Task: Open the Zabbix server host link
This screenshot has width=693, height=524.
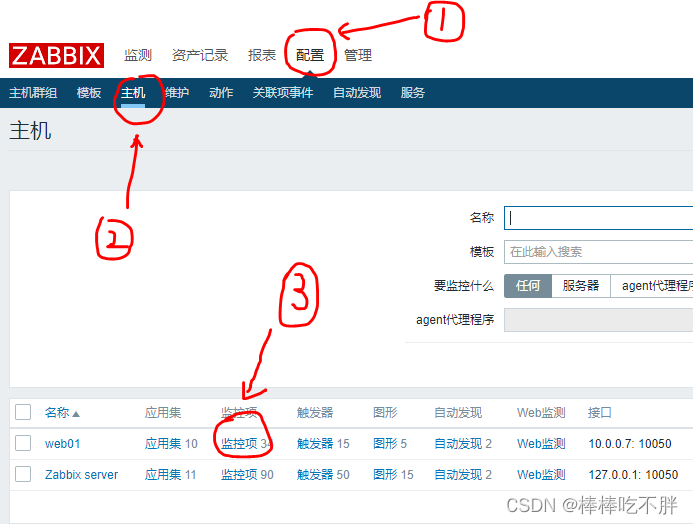Action: (x=81, y=475)
